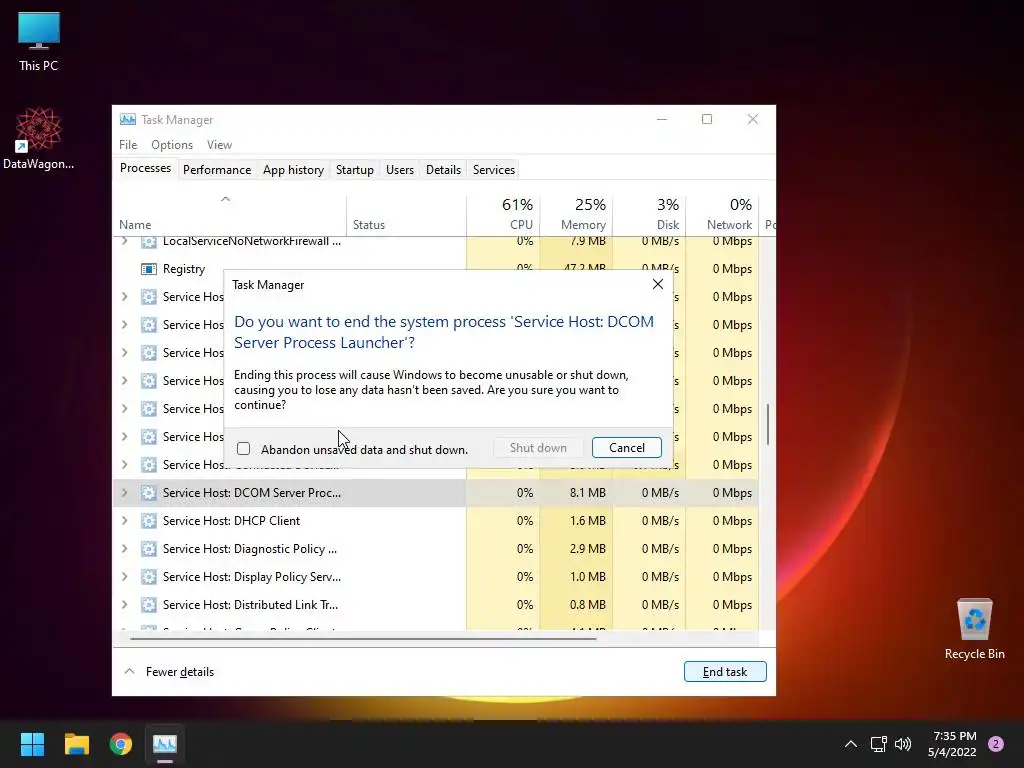Click the gear icon of Display Policy service
This screenshot has height=768, width=1024.
point(149,577)
